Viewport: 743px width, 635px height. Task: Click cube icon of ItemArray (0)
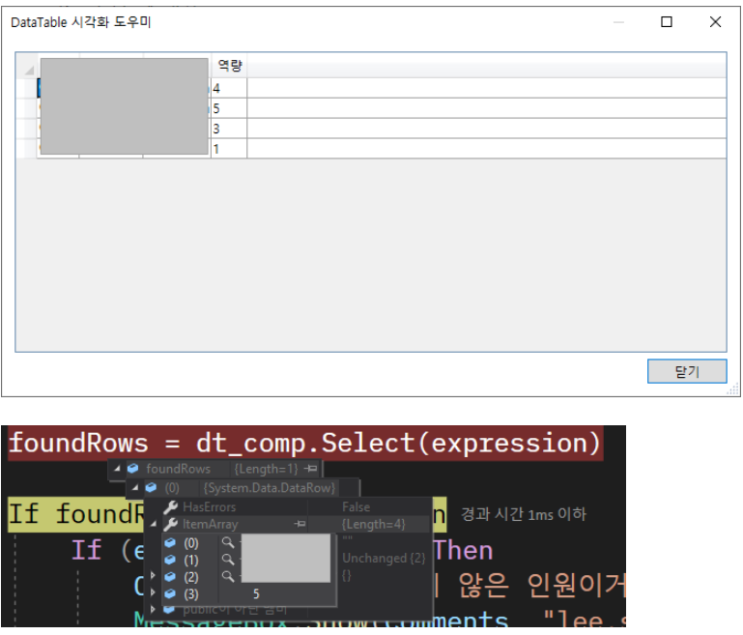point(170,543)
